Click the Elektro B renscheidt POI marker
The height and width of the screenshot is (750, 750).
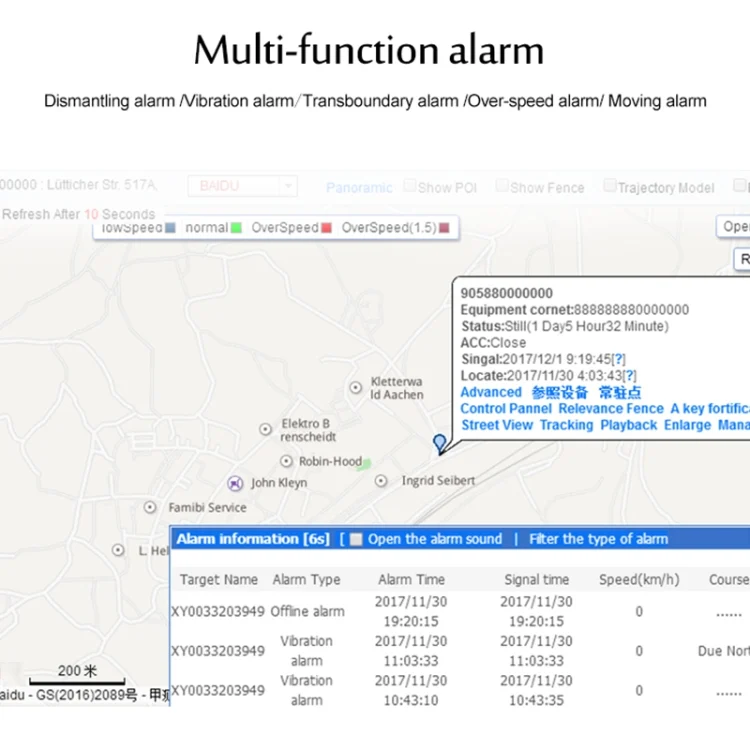point(266,429)
